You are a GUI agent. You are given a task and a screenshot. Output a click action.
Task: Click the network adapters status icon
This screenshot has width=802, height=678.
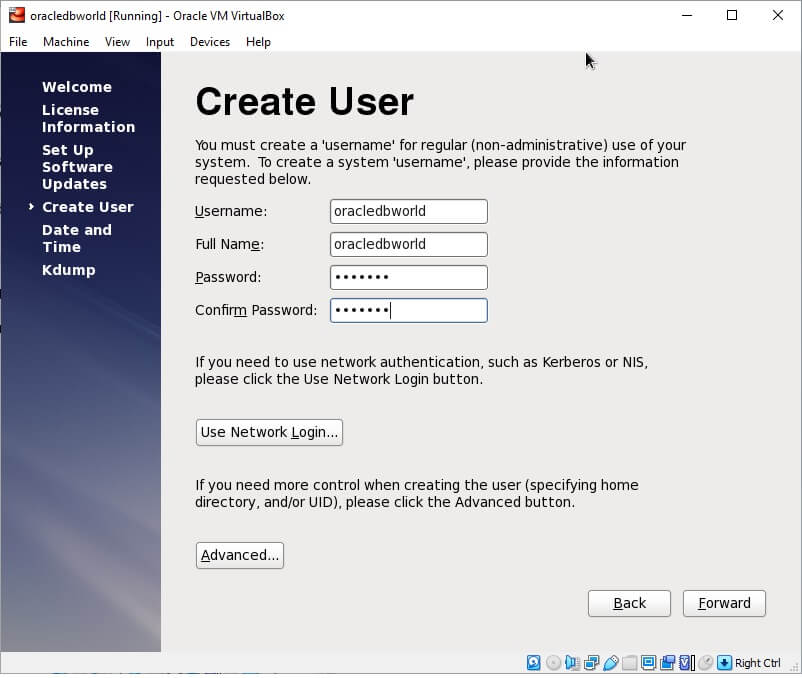click(591, 663)
